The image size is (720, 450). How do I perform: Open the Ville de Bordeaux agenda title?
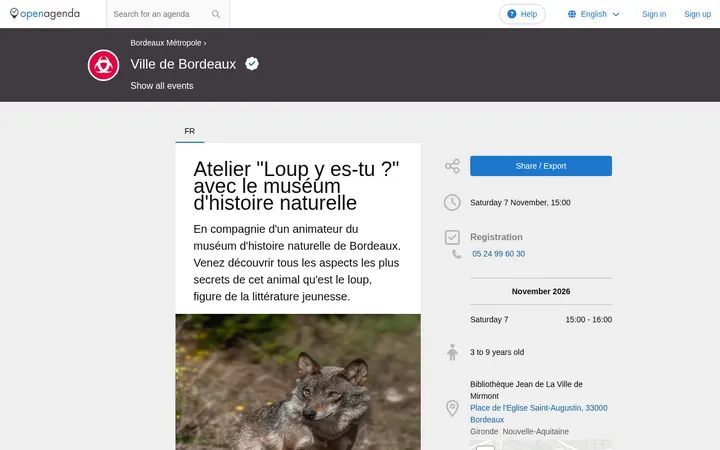pos(183,64)
